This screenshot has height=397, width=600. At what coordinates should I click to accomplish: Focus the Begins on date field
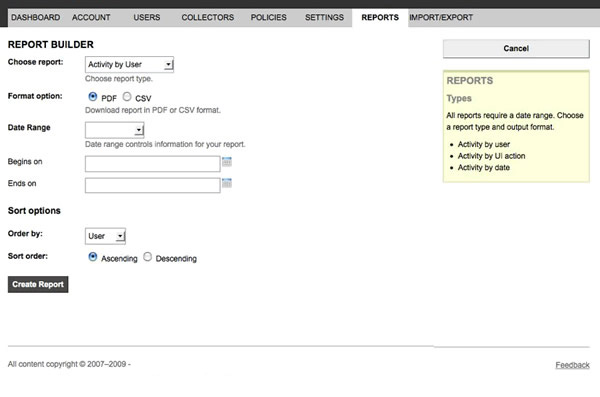click(153, 164)
